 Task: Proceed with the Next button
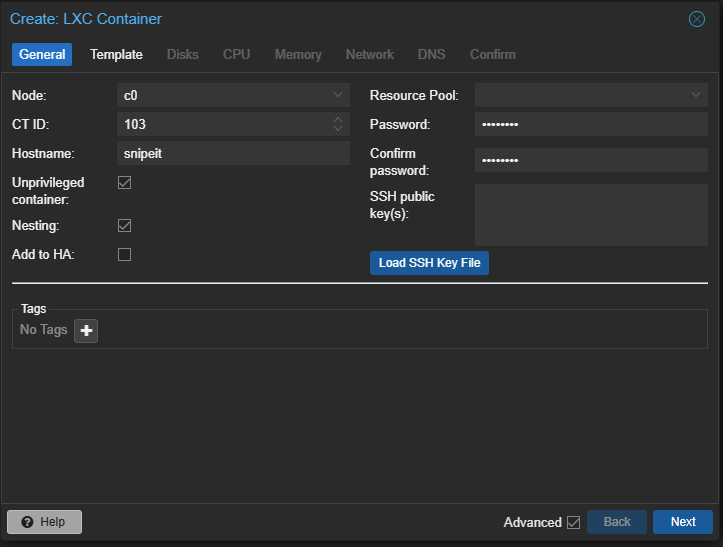point(683,522)
